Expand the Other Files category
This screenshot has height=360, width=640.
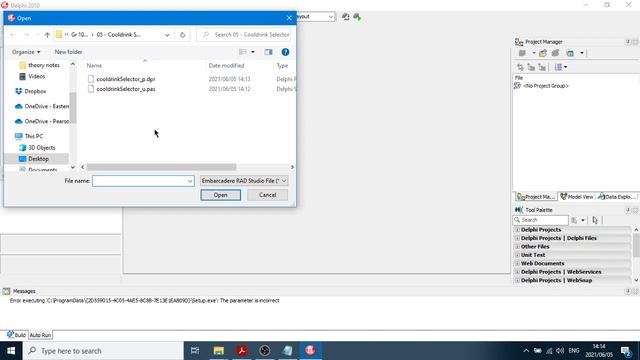point(517,247)
